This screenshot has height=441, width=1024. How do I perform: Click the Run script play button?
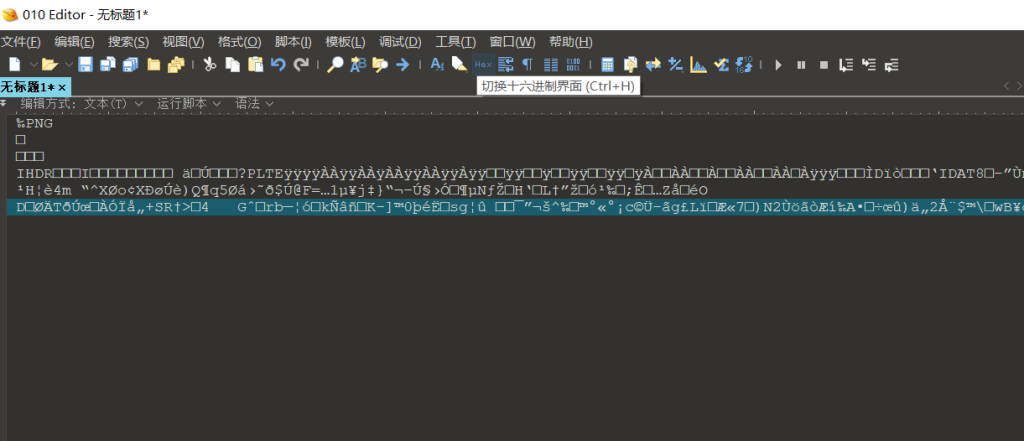tap(778, 64)
